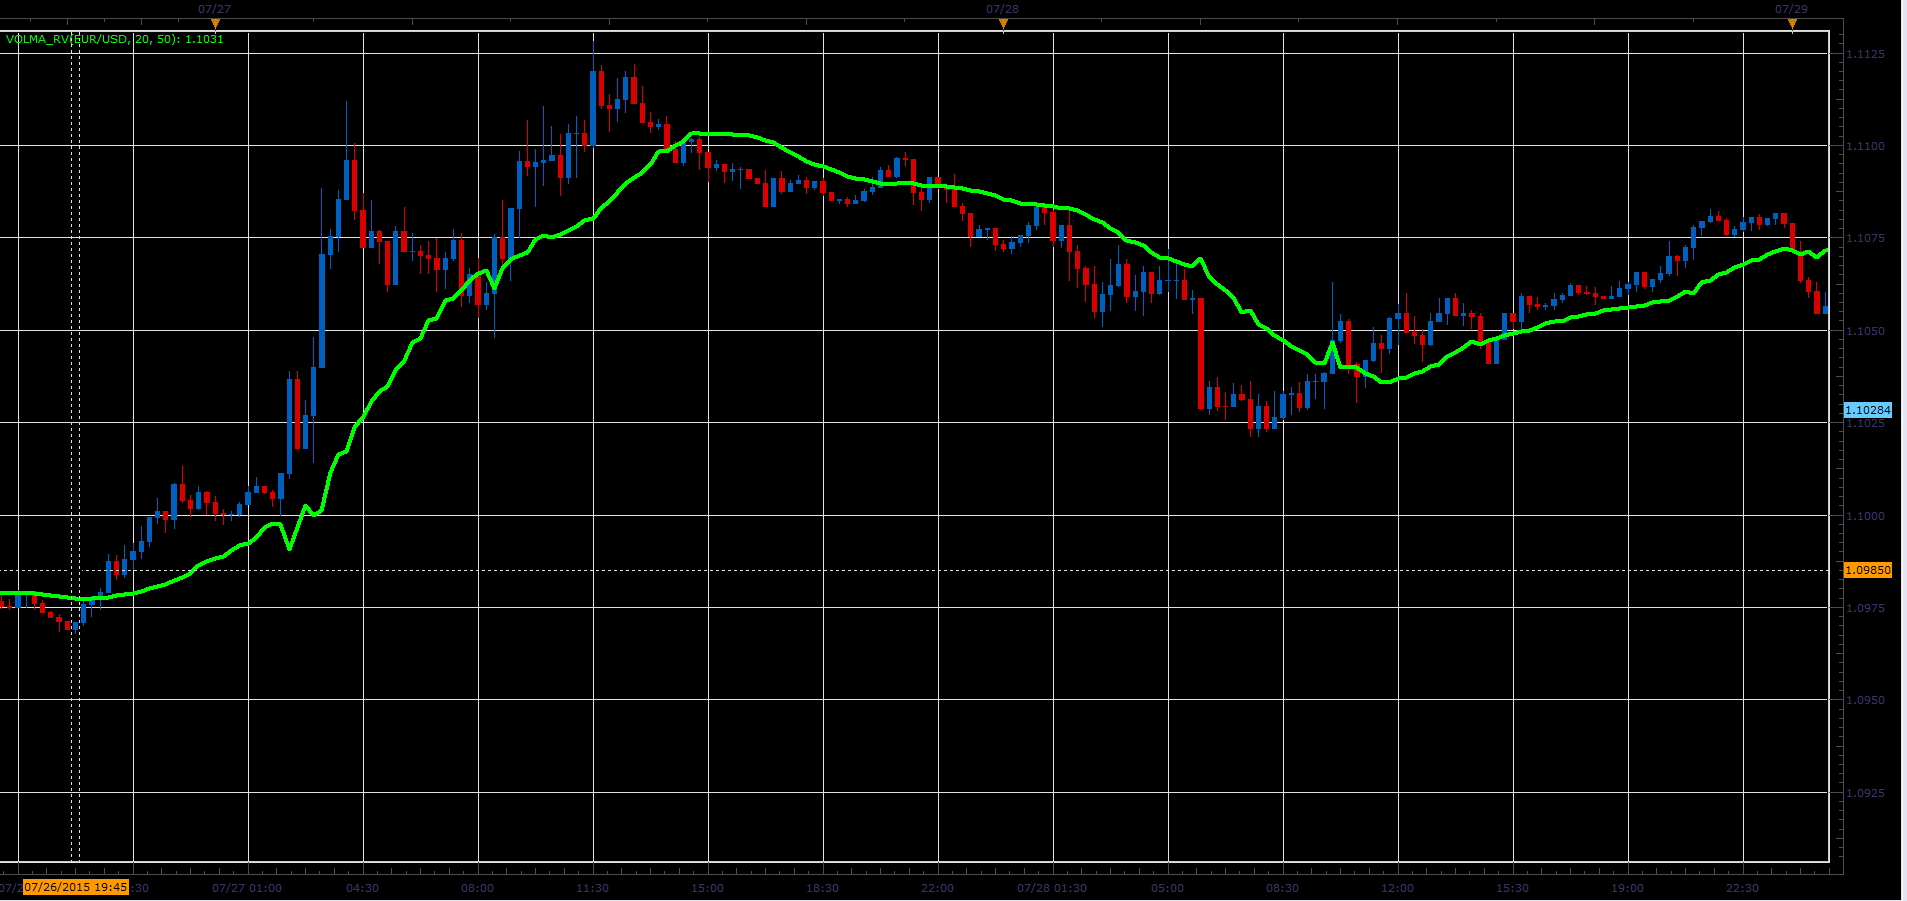The width and height of the screenshot is (1907, 901).
Task: Click the 19:00 time axis label
Action: (x=1627, y=888)
